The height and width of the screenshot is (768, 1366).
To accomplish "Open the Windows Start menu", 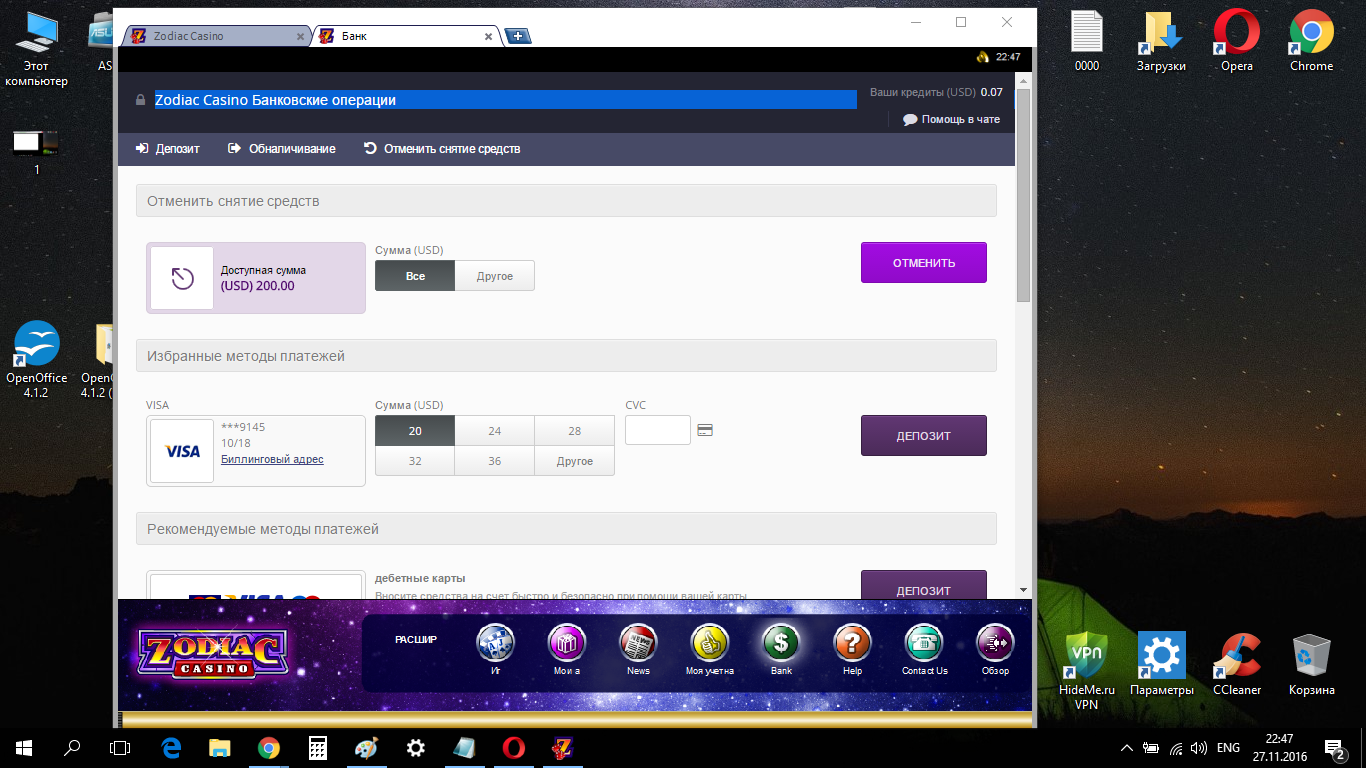I will [x=23, y=747].
